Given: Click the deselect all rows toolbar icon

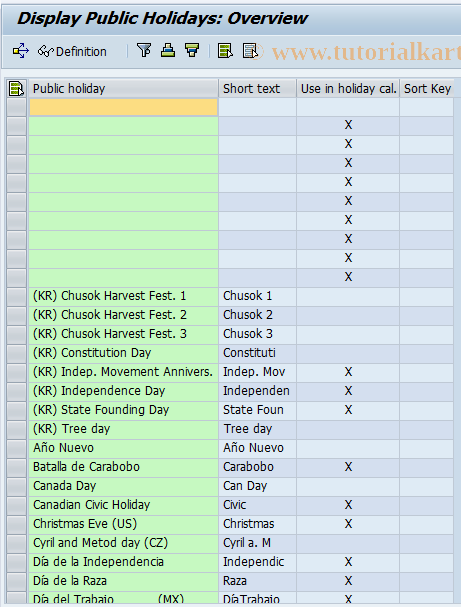Looking at the screenshot, I should 250,50.
